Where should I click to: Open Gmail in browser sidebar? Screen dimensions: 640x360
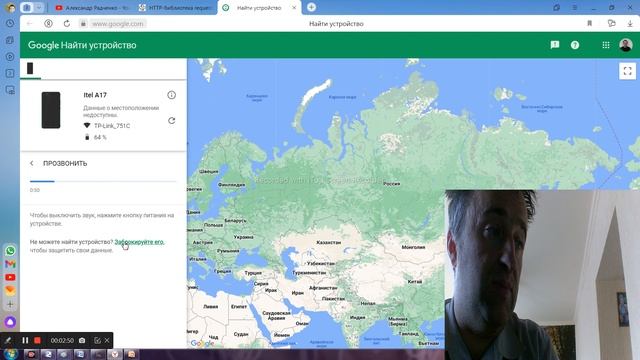coord(10,264)
